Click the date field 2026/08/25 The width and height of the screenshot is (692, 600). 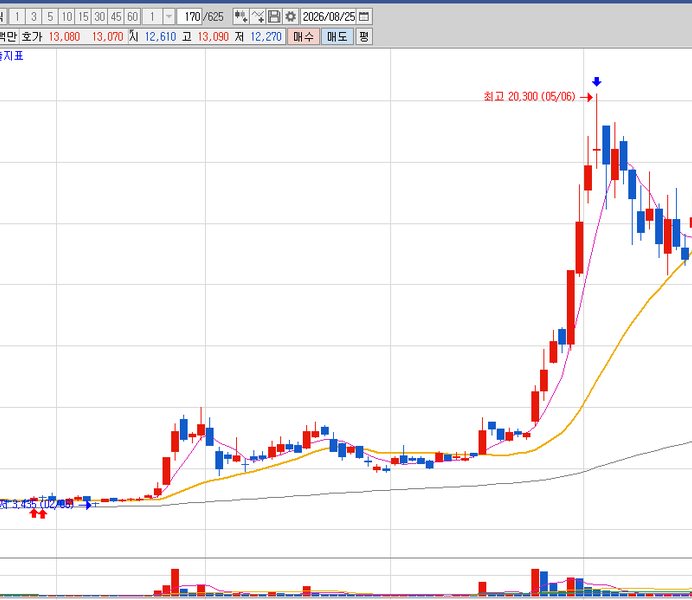tap(329, 17)
